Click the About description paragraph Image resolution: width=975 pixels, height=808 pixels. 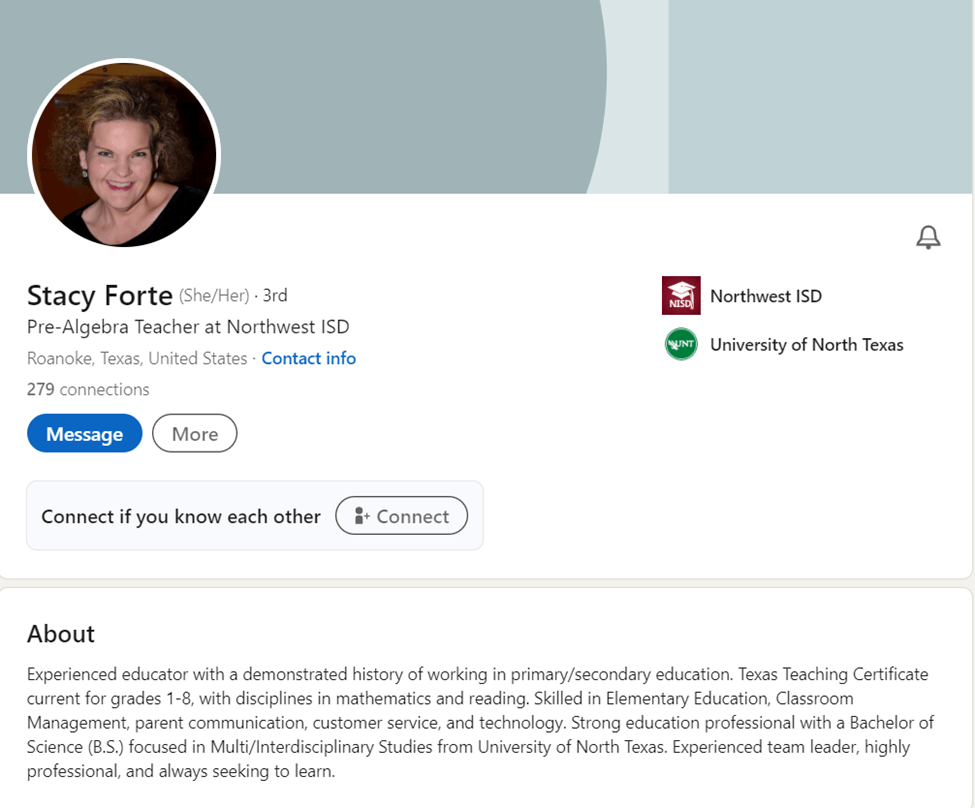[480, 723]
